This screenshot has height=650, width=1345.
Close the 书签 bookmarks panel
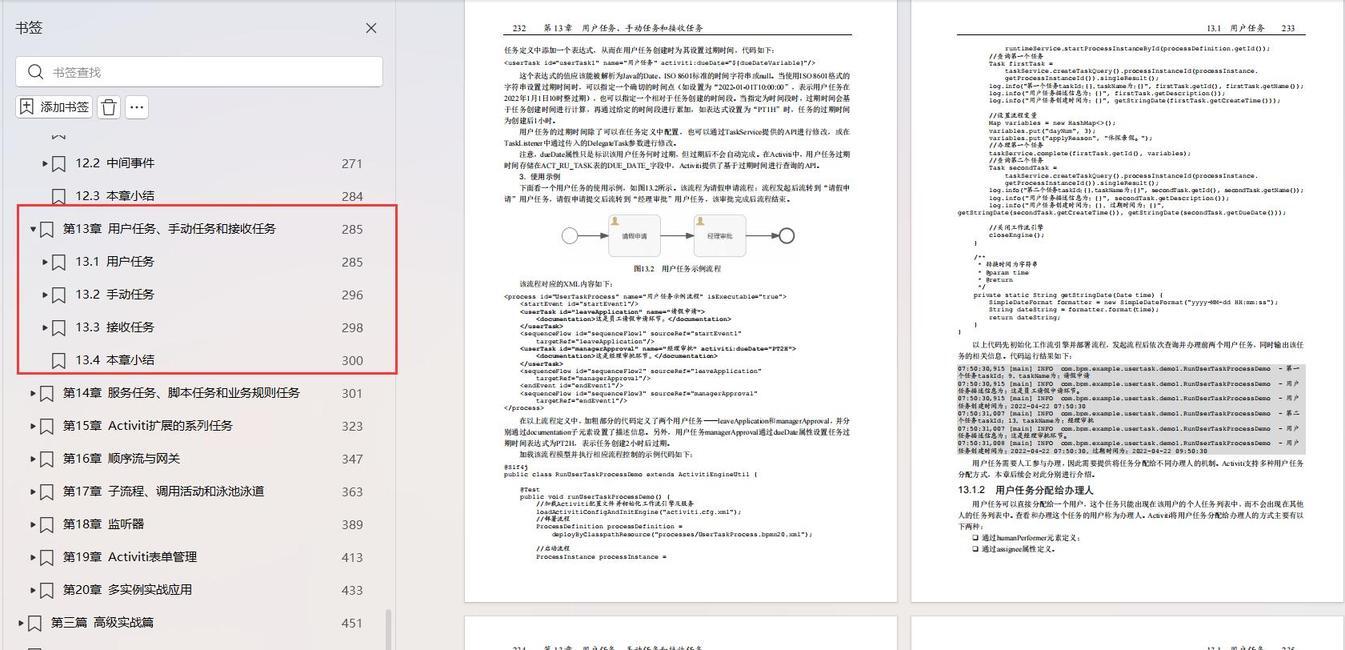[371, 28]
